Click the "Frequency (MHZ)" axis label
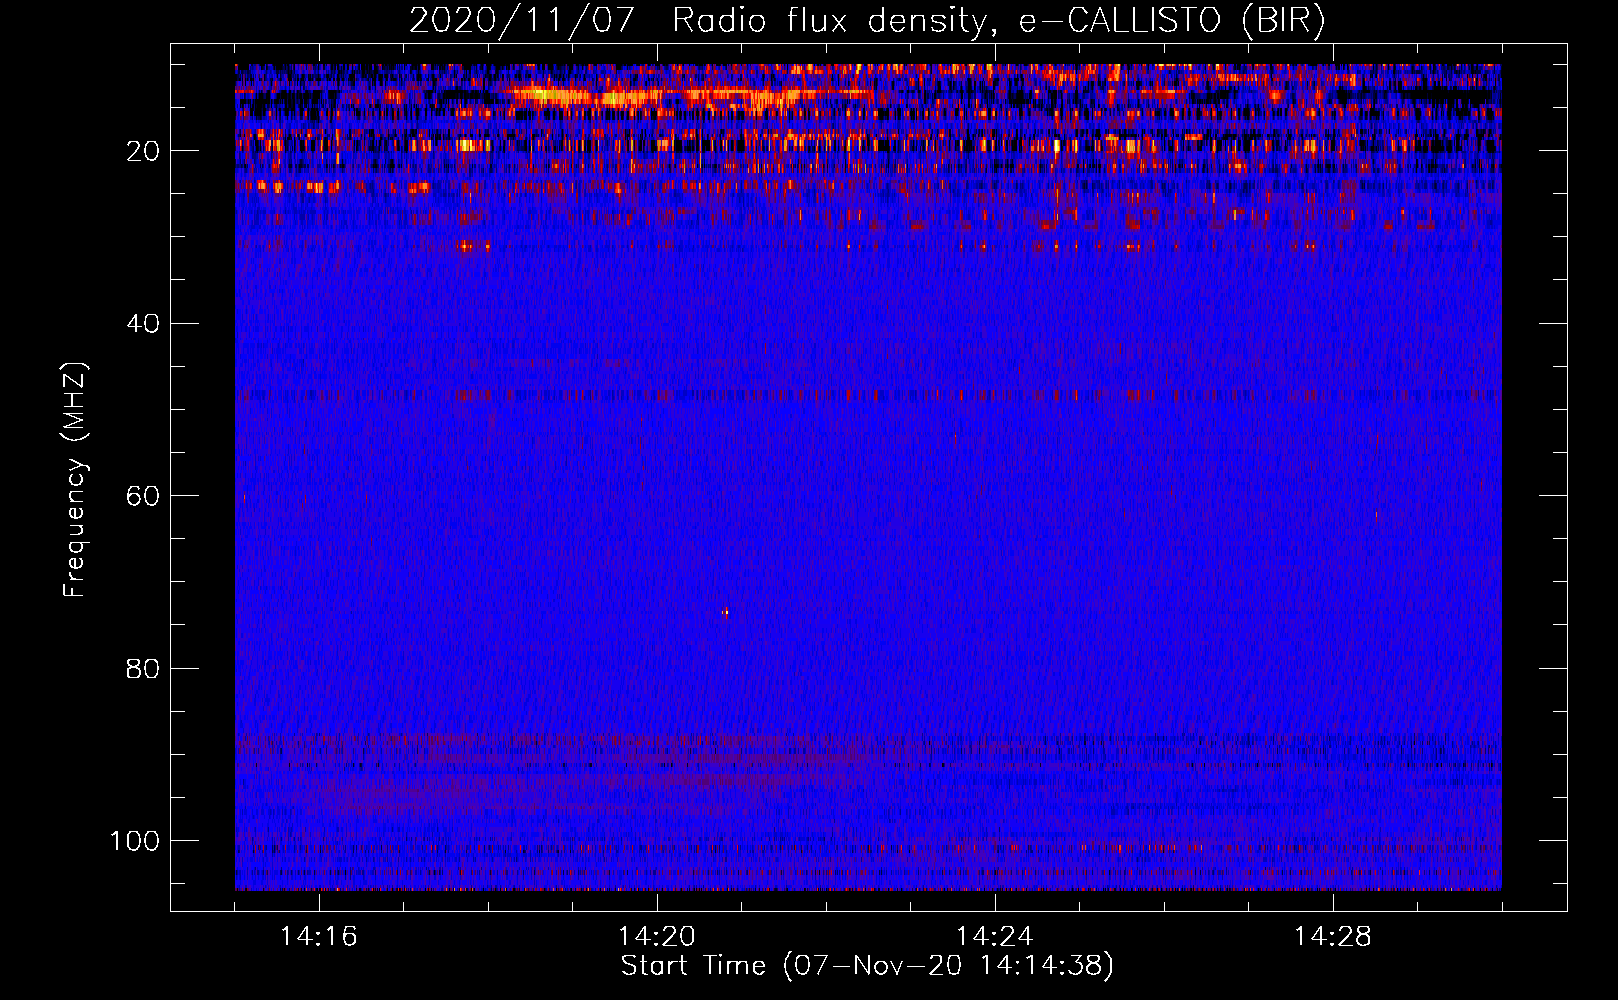Image resolution: width=1618 pixels, height=1000 pixels. pos(75,479)
